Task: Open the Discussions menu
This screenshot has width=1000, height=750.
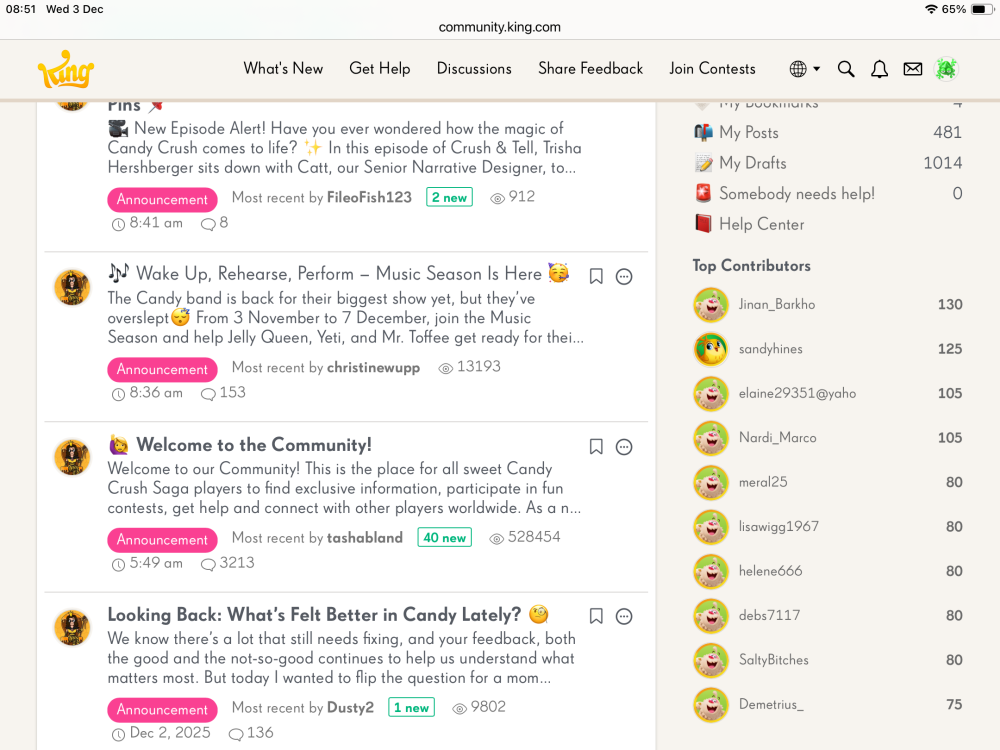Action: pyautogui.click(x=474, y=68)
